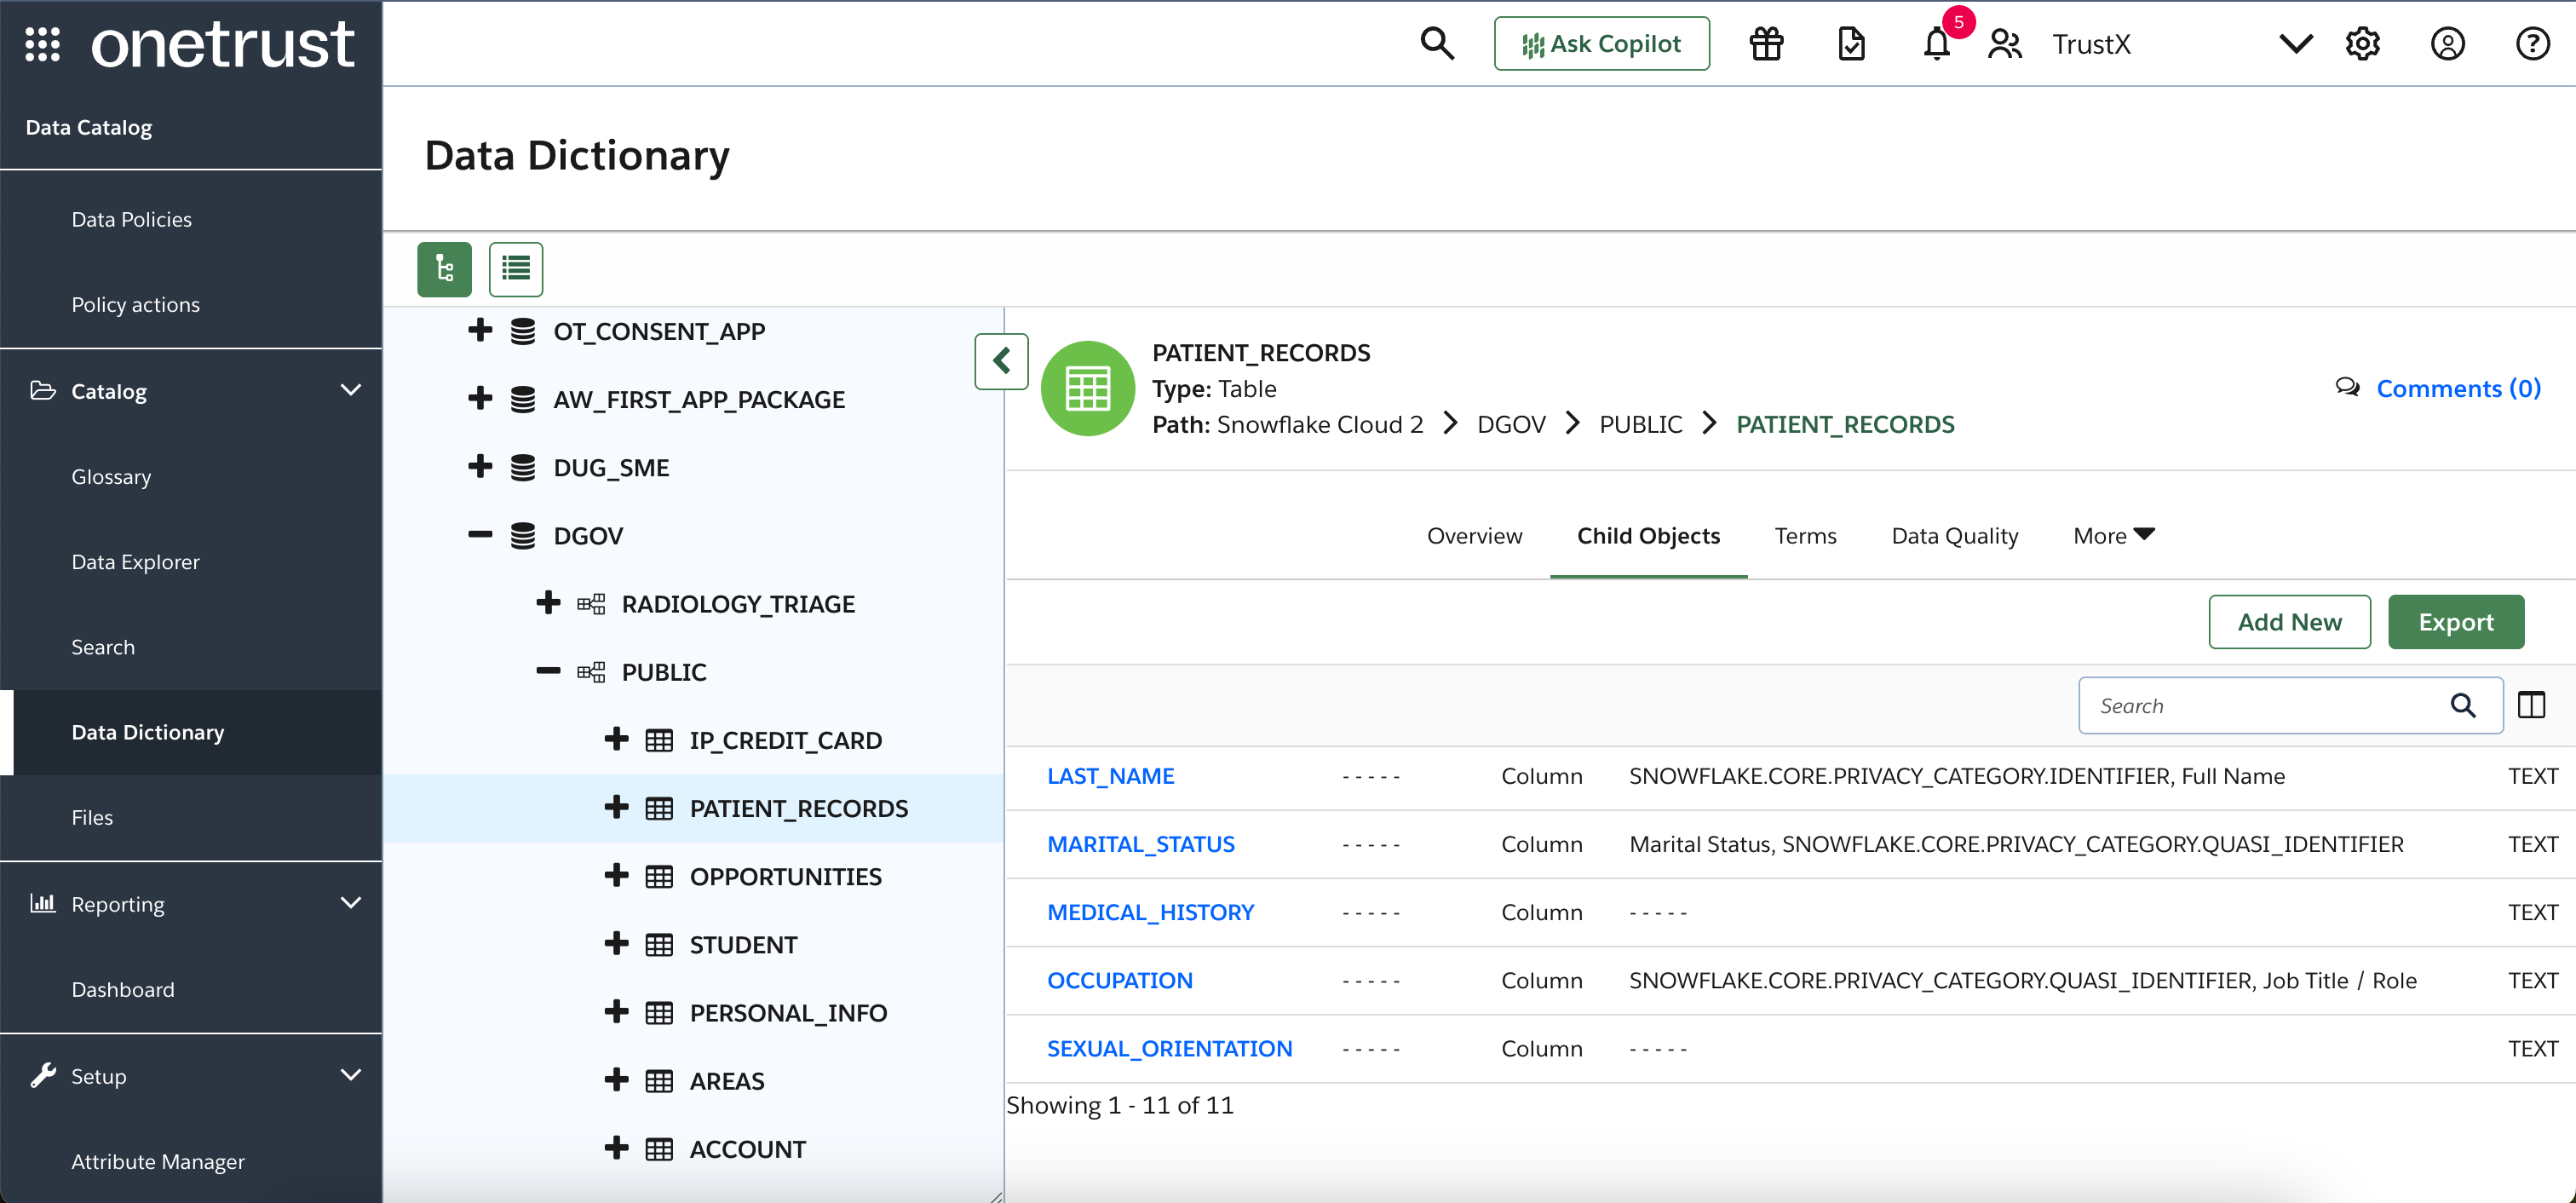The width and height of the screenshot is (2576, 1203).
Task: Select the tree view icon
Action: (444, 268)
